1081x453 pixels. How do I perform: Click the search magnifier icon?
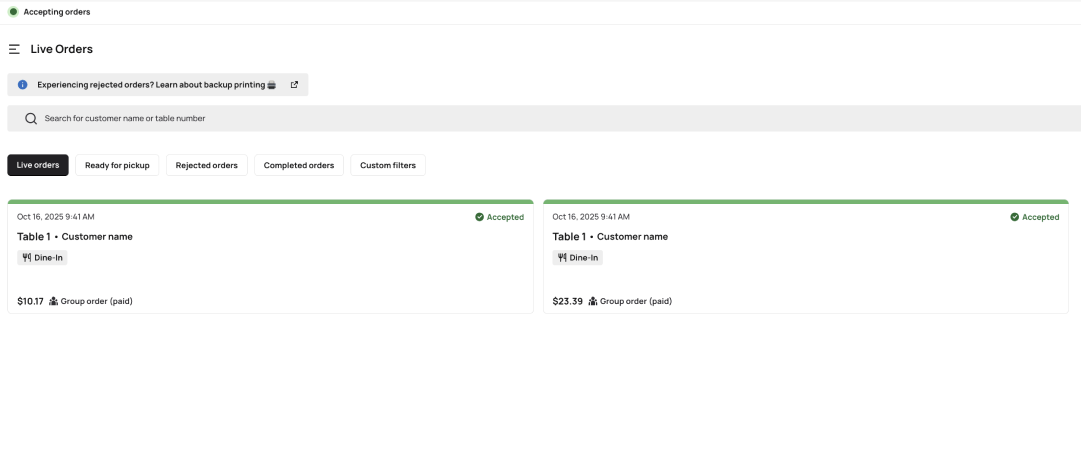coord(31,119)
